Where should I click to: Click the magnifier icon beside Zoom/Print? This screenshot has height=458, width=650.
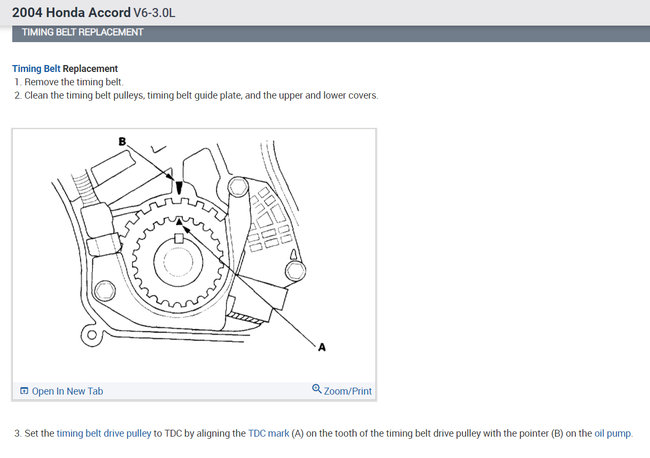click(317, 389)
